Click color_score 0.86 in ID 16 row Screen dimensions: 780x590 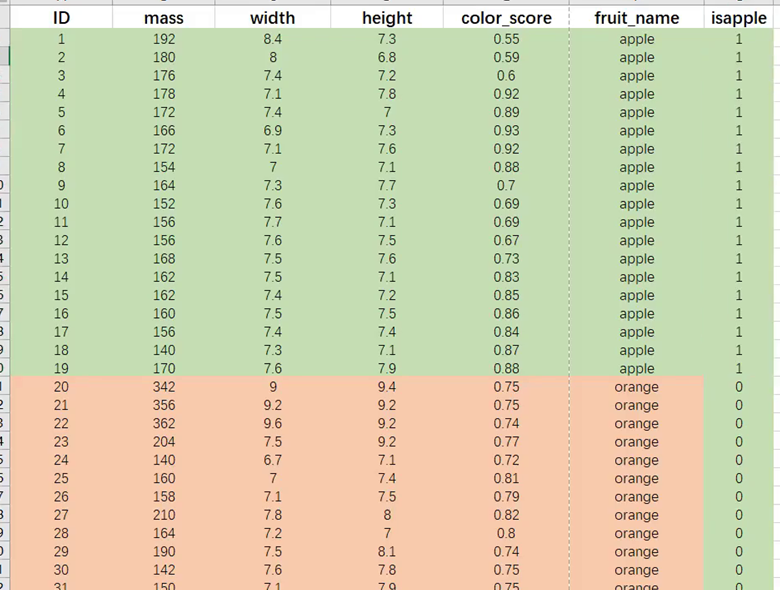click(506, 314)
